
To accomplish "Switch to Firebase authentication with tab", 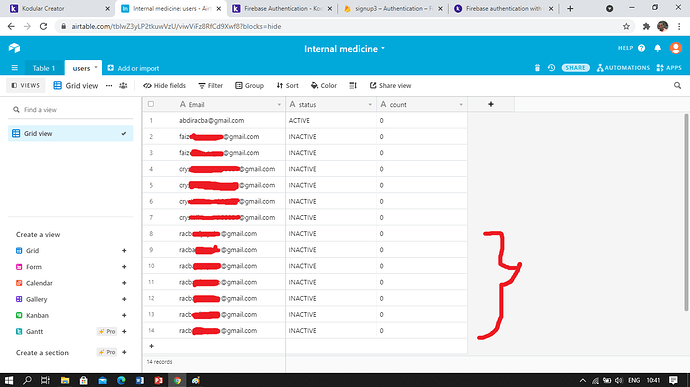I will point(503,8).
